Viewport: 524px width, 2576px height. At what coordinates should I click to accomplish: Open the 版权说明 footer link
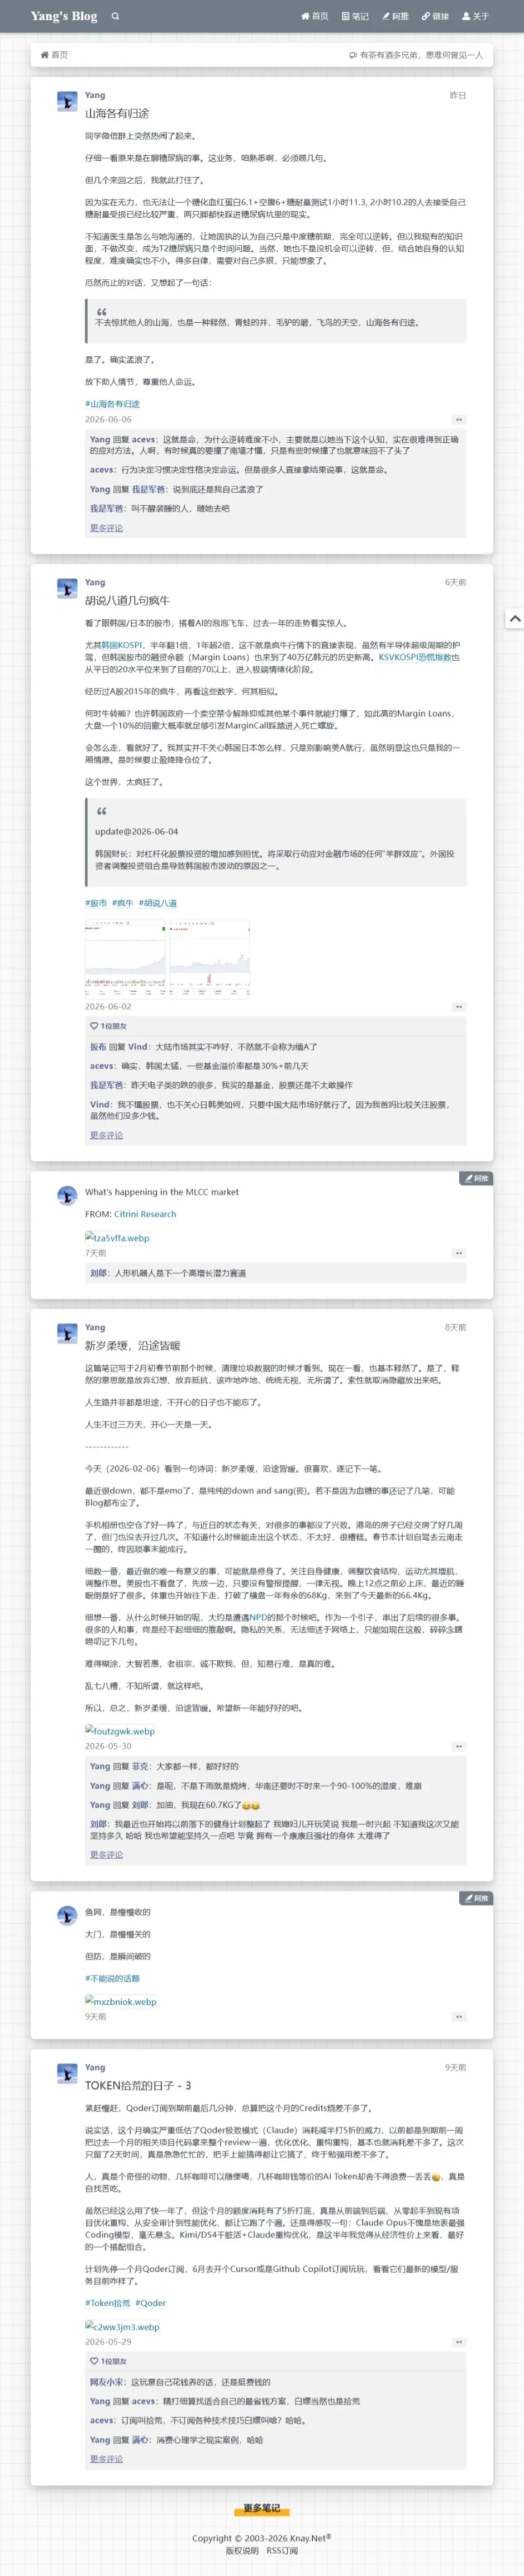click(242, 2551)
